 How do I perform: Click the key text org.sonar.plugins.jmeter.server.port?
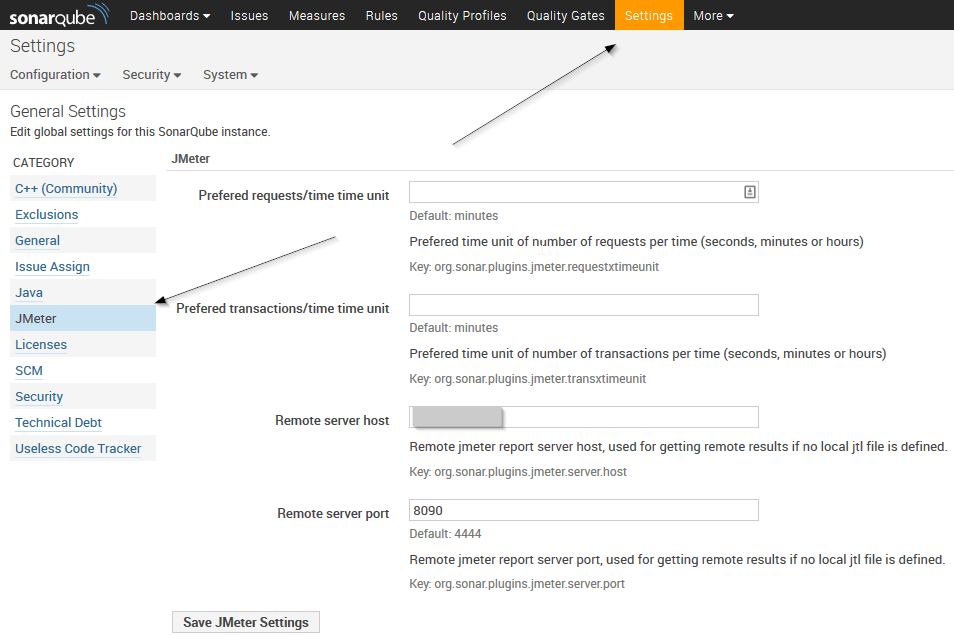coord(529,584)
